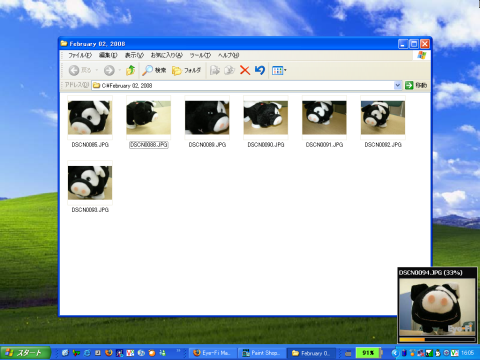Screen dimensions: 480x360
Task: Click the folder icon in title bar
Action: (64, 44)
